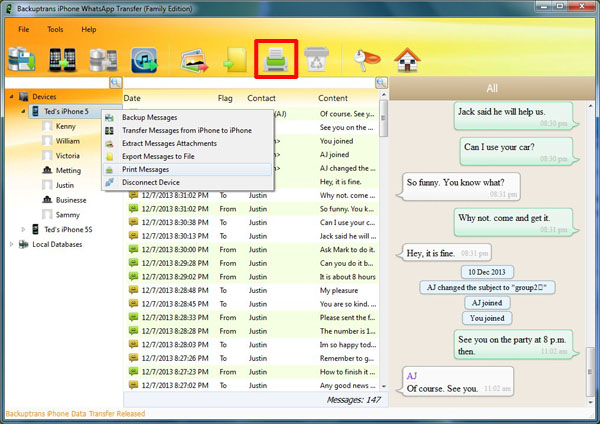Viewport: 600px width, 424px height.
Task: Sort messages by Flag column header
Action: 225,98
